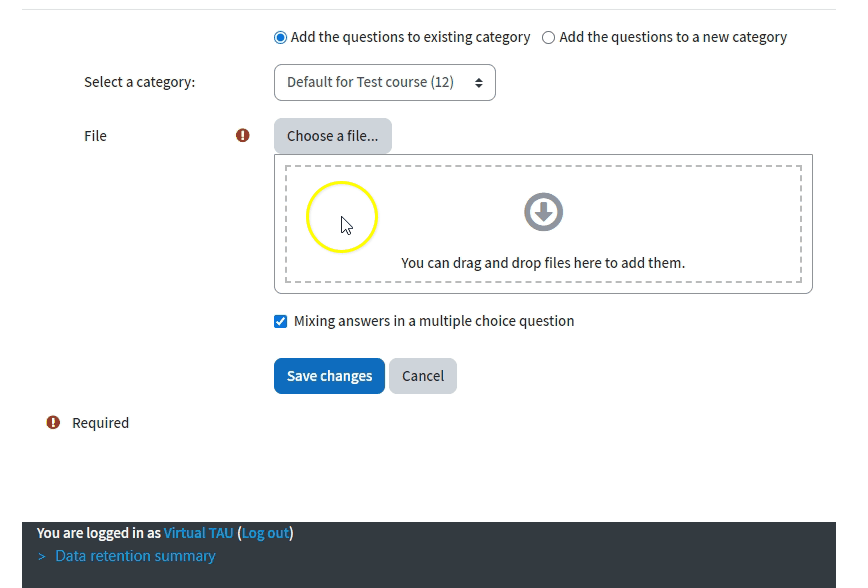The image size is (868, 588).
Task: Click the 'File' field label
Action: pos(95,136)
